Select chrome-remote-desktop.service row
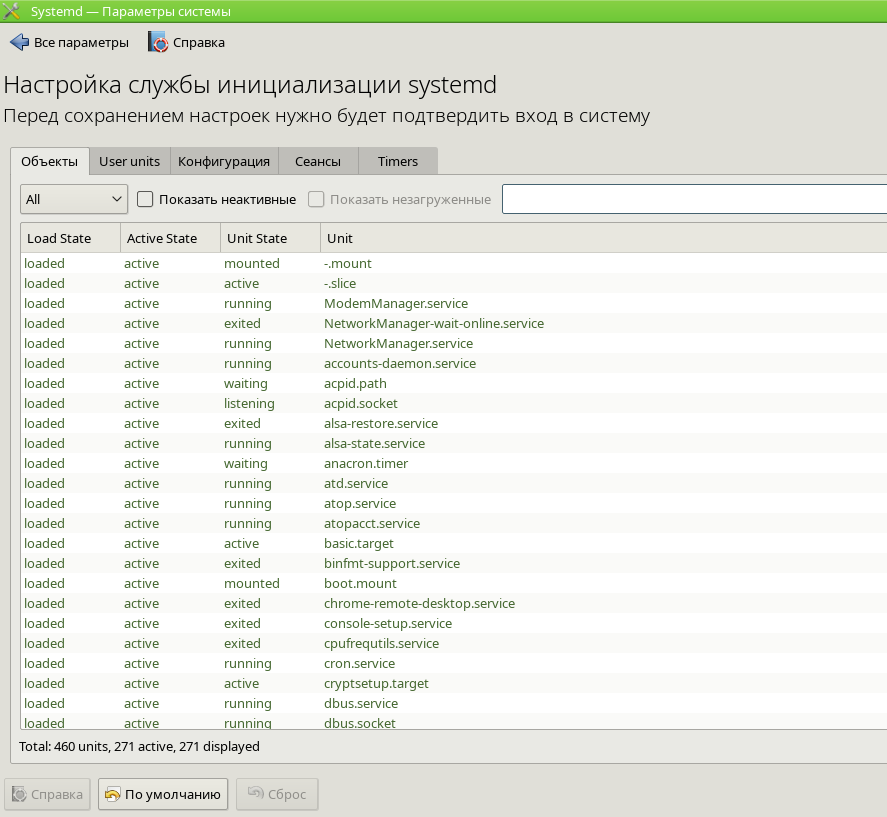This screenshot has height=817, width=887. click(x=454, y=603)
